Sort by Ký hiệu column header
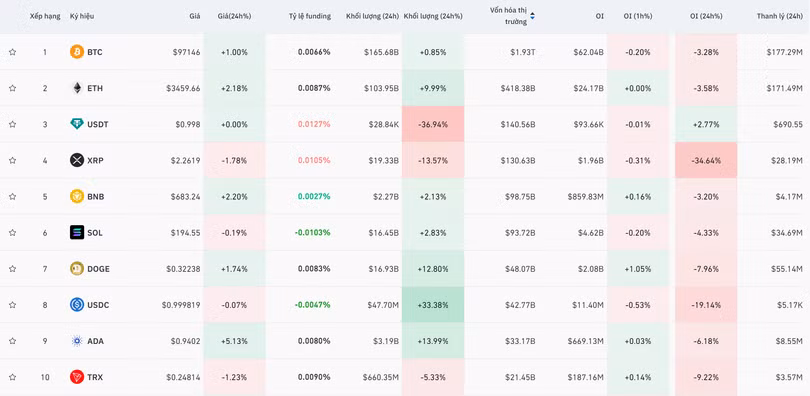The height and width of the screenshot is (396, 810). pos(82,17)
